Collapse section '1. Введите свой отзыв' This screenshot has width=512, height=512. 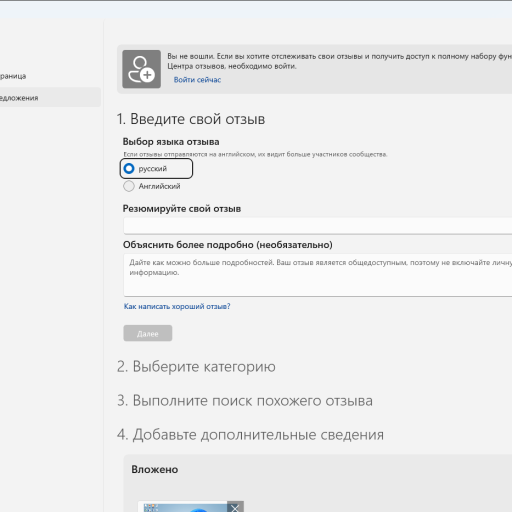pos(191,119)
